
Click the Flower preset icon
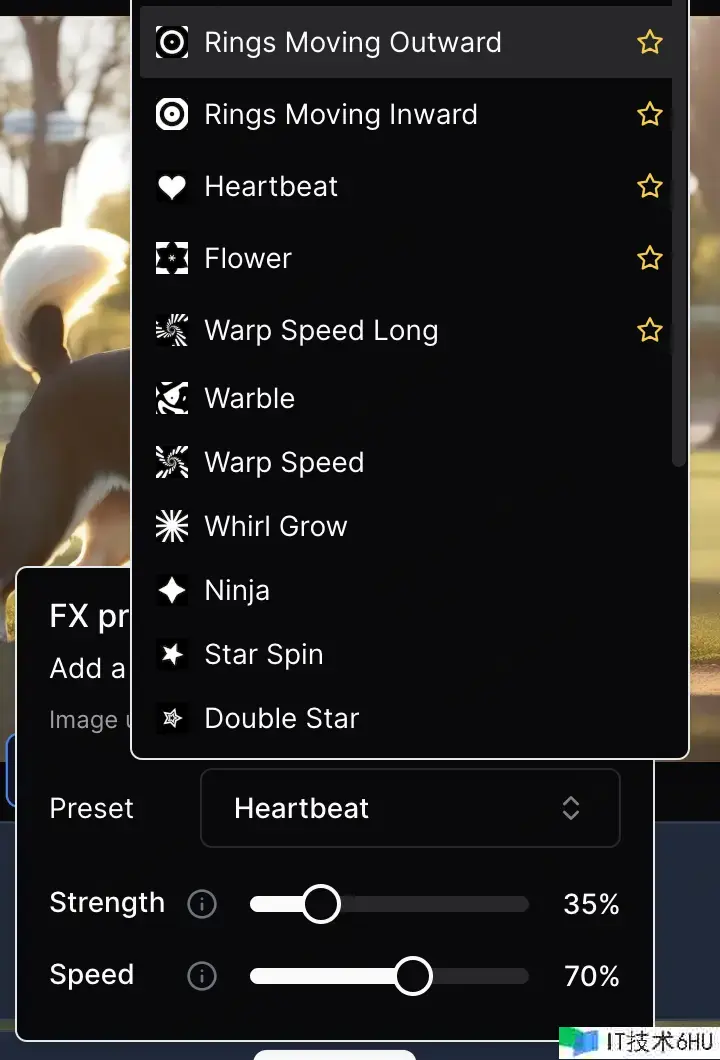[172, 258]
